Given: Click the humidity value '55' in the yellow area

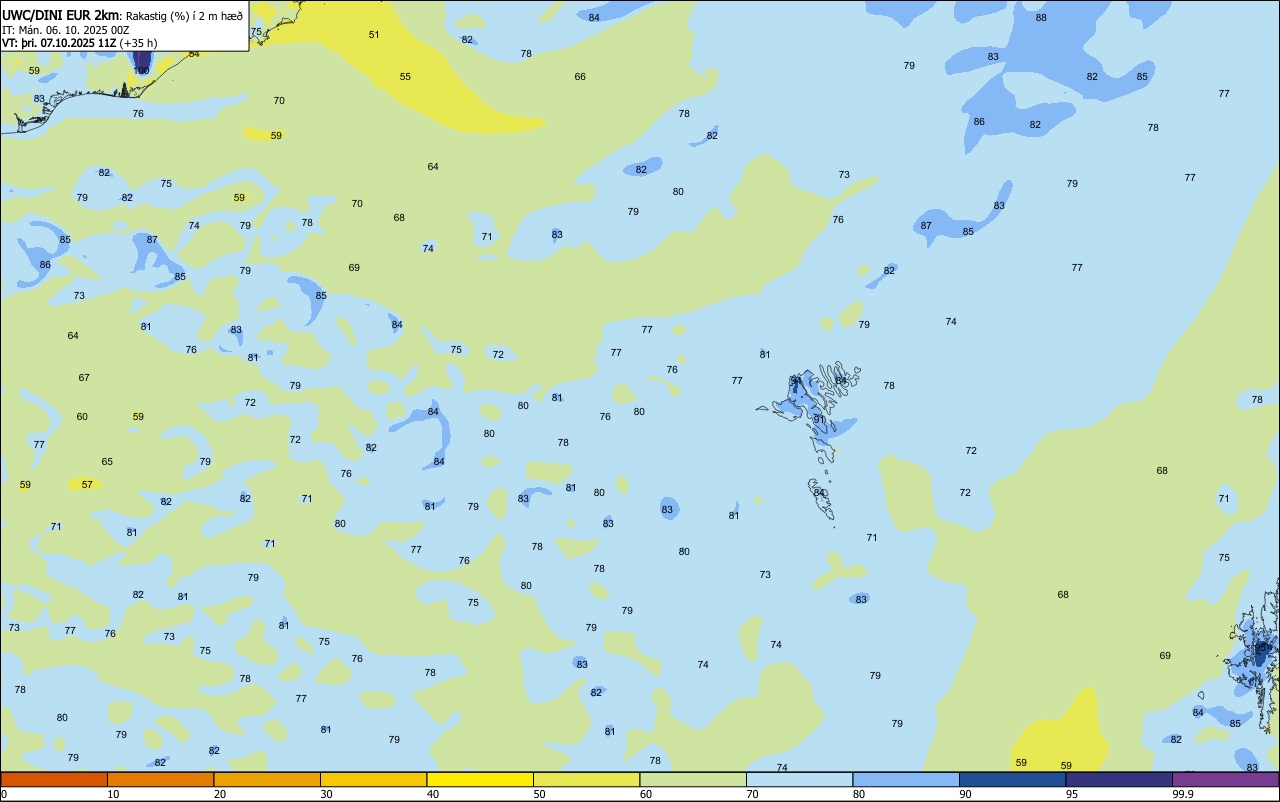Looking at the screenshot, I should 405,76.
